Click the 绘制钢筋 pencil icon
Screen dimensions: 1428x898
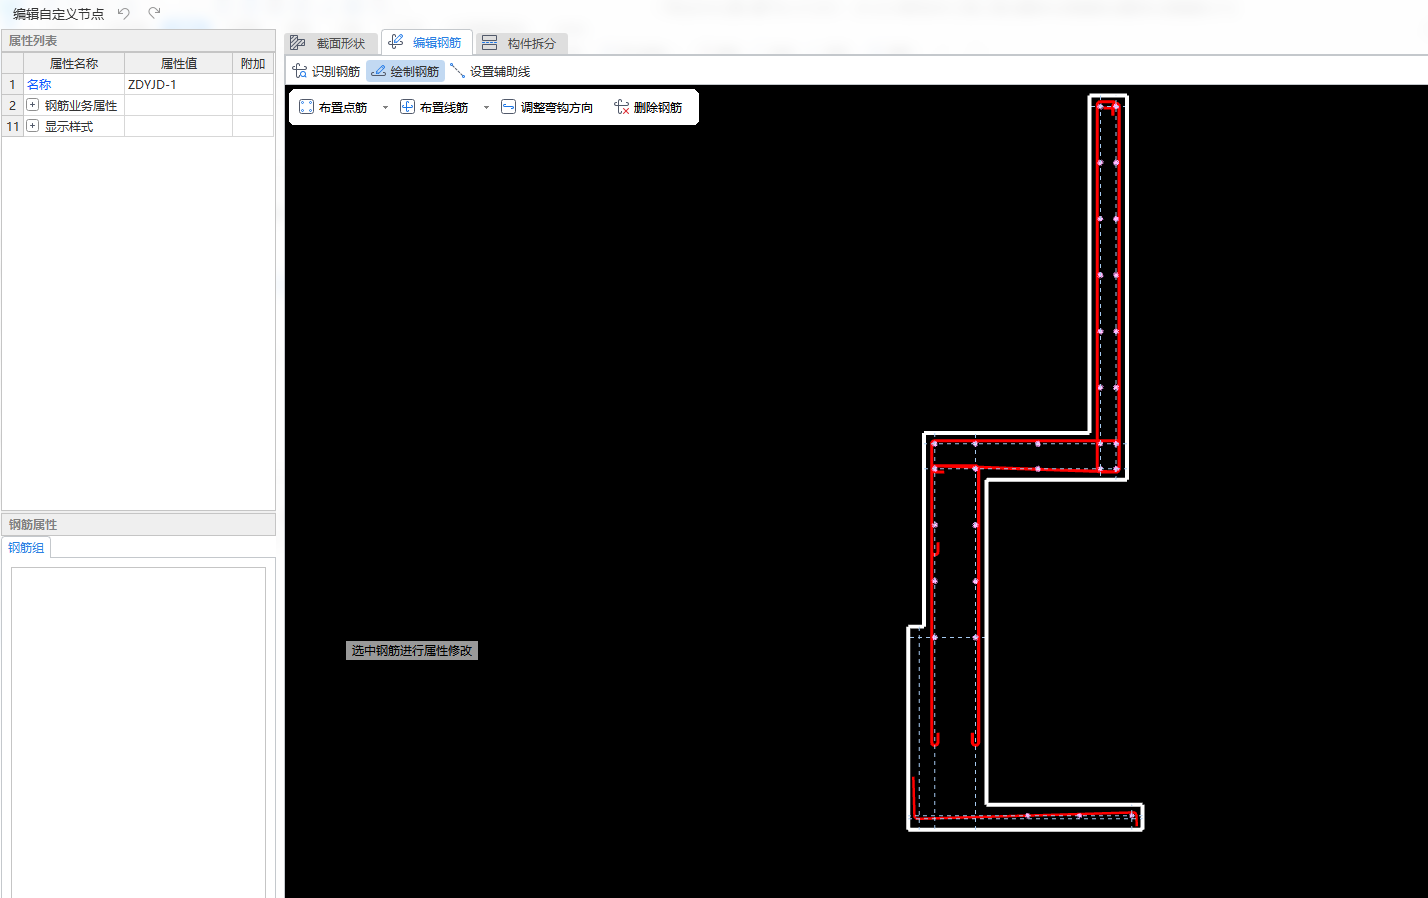pyautogui.click(x=378, y=71)
